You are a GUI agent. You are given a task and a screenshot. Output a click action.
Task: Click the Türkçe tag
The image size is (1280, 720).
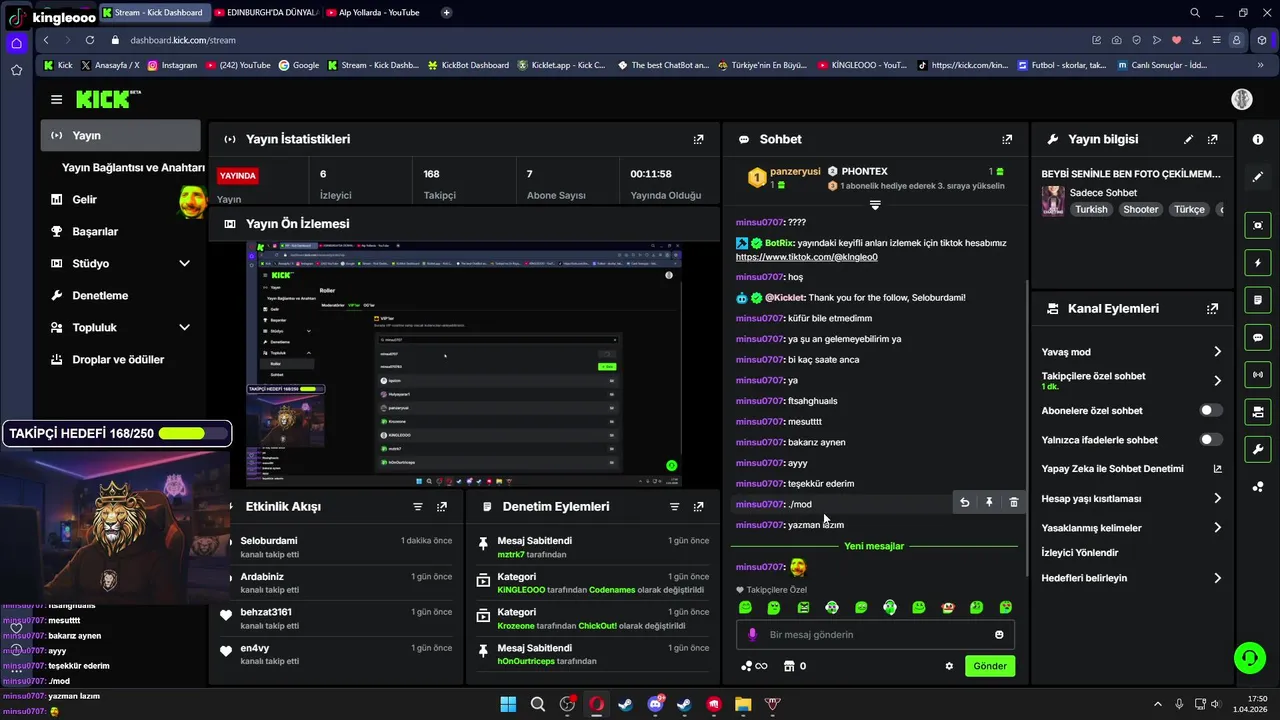(1189, 209)
